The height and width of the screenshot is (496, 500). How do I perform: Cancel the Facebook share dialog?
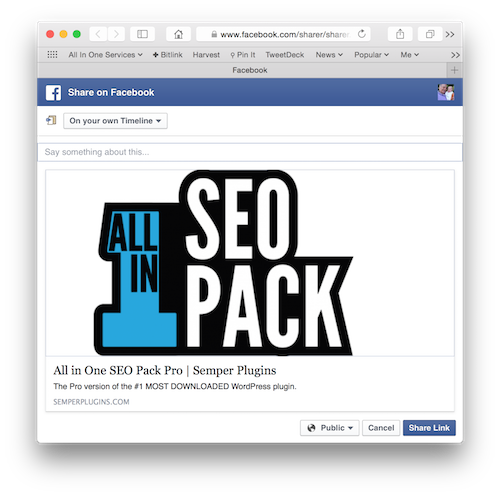381,428
